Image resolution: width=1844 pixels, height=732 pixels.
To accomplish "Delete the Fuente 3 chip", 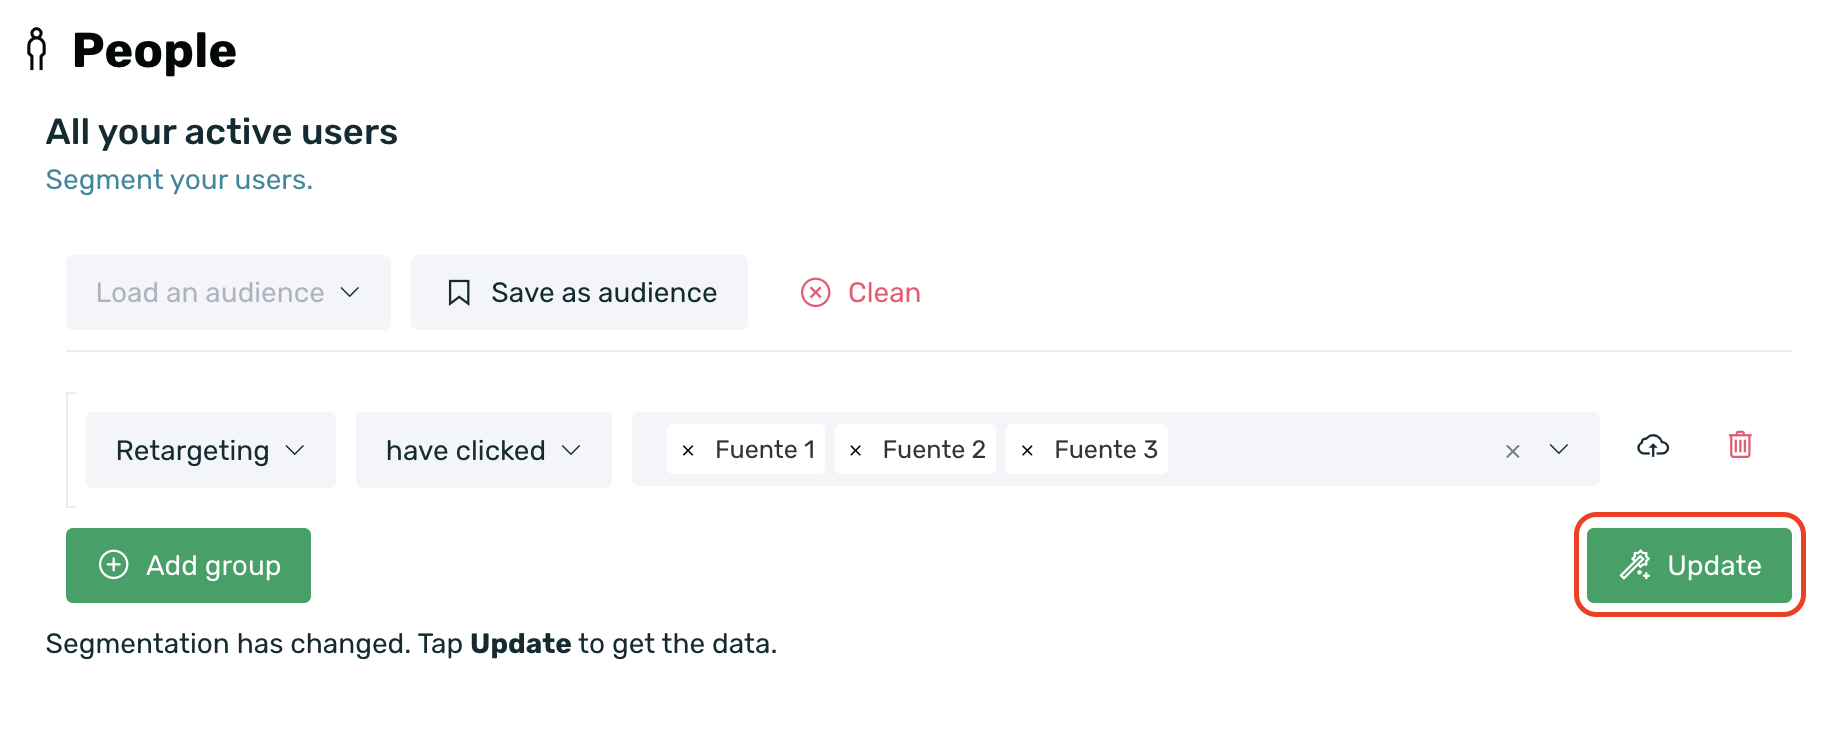I will (1027, 451).
